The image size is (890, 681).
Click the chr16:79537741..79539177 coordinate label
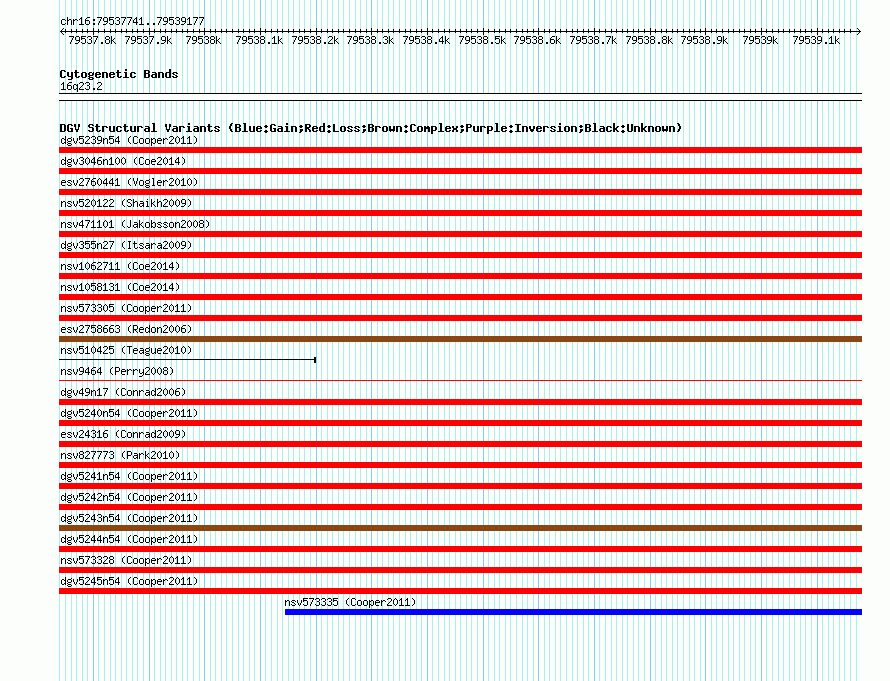132,21
